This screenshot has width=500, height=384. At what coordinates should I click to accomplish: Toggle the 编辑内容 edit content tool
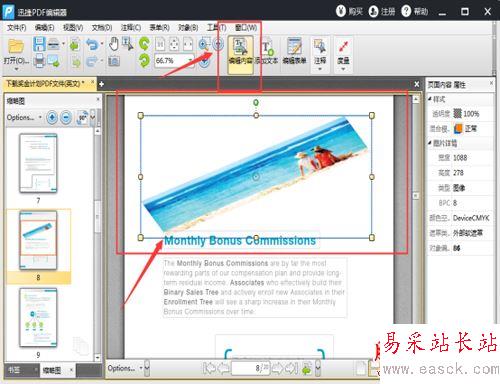(x=240, y=55)
